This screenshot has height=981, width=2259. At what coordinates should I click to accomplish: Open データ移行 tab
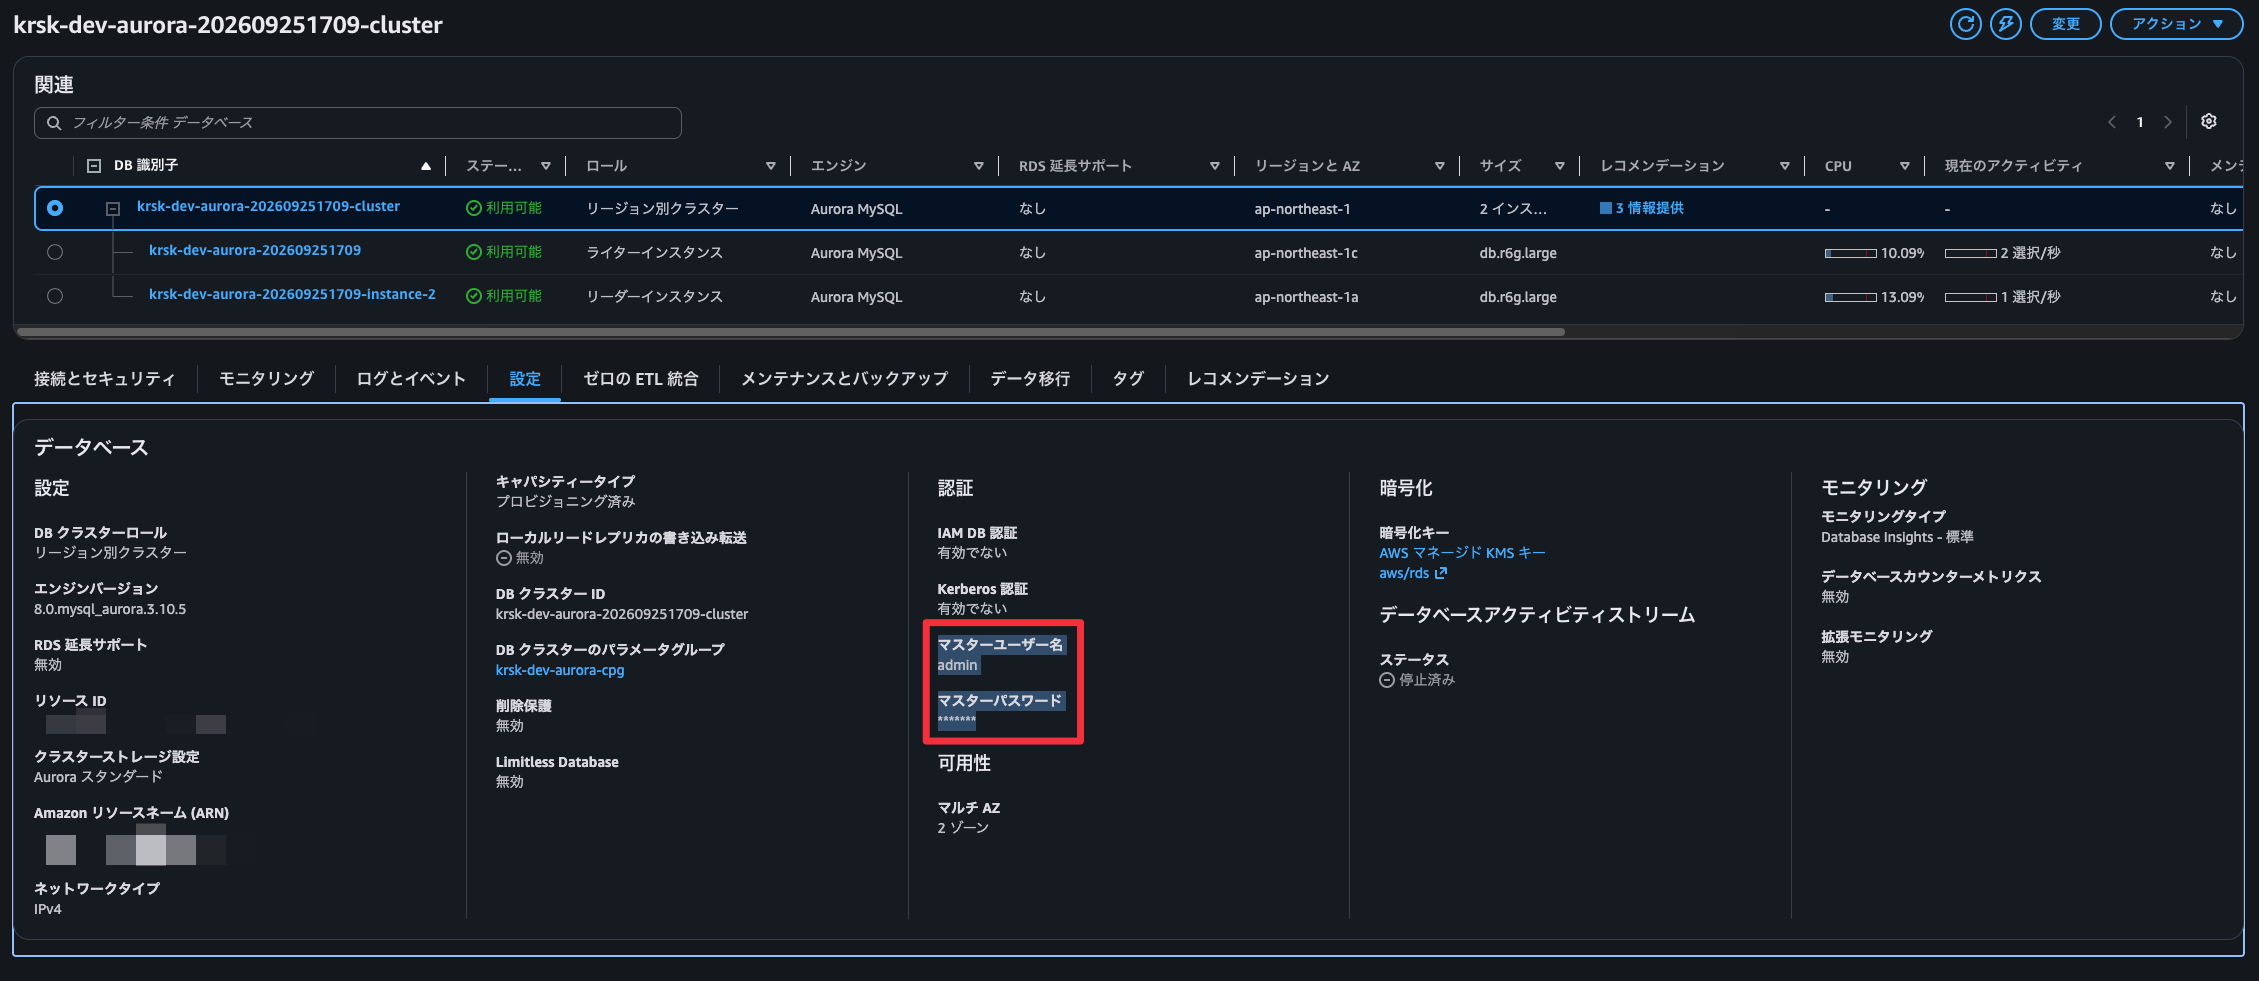tap(1030, 379)
